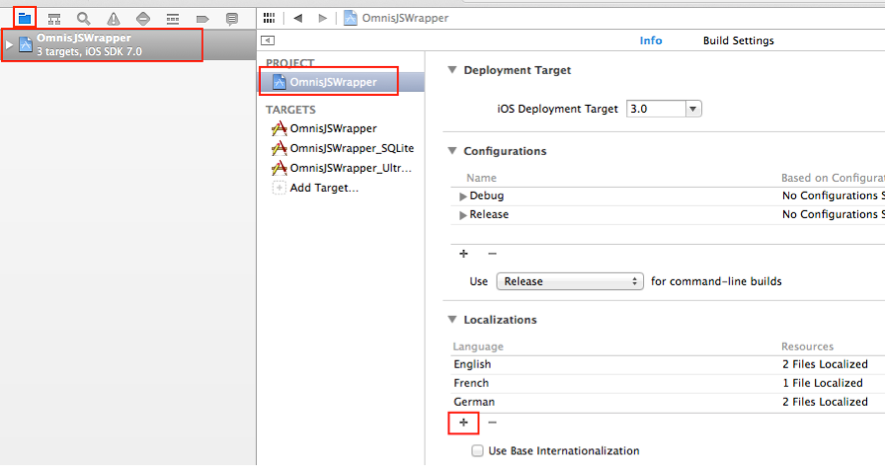
Task: Open the command-line builds Release dropdown
Action: click(x=570, y=281)
